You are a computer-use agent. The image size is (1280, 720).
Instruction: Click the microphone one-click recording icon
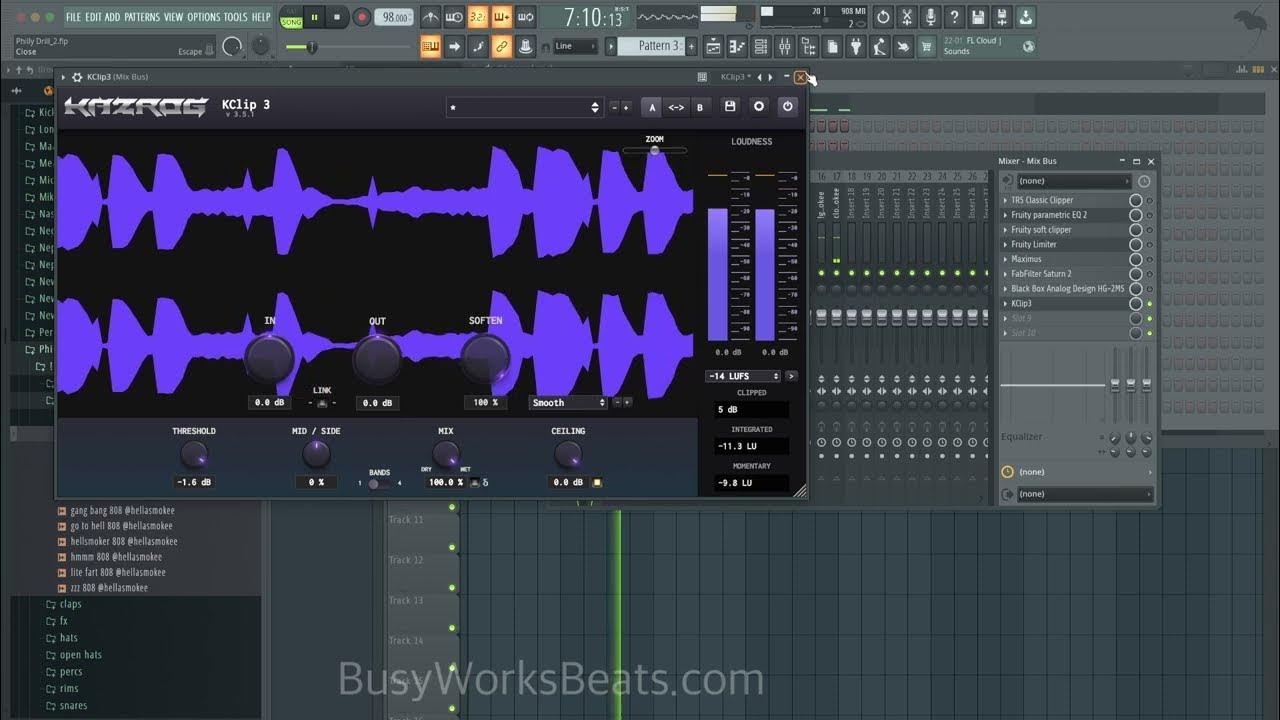931,17
